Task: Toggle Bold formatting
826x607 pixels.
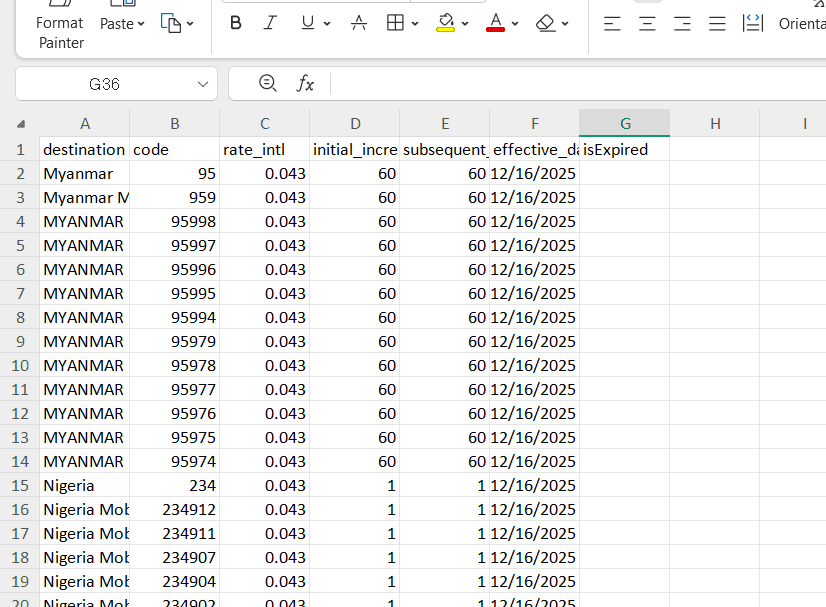Action: click(235, 23)
